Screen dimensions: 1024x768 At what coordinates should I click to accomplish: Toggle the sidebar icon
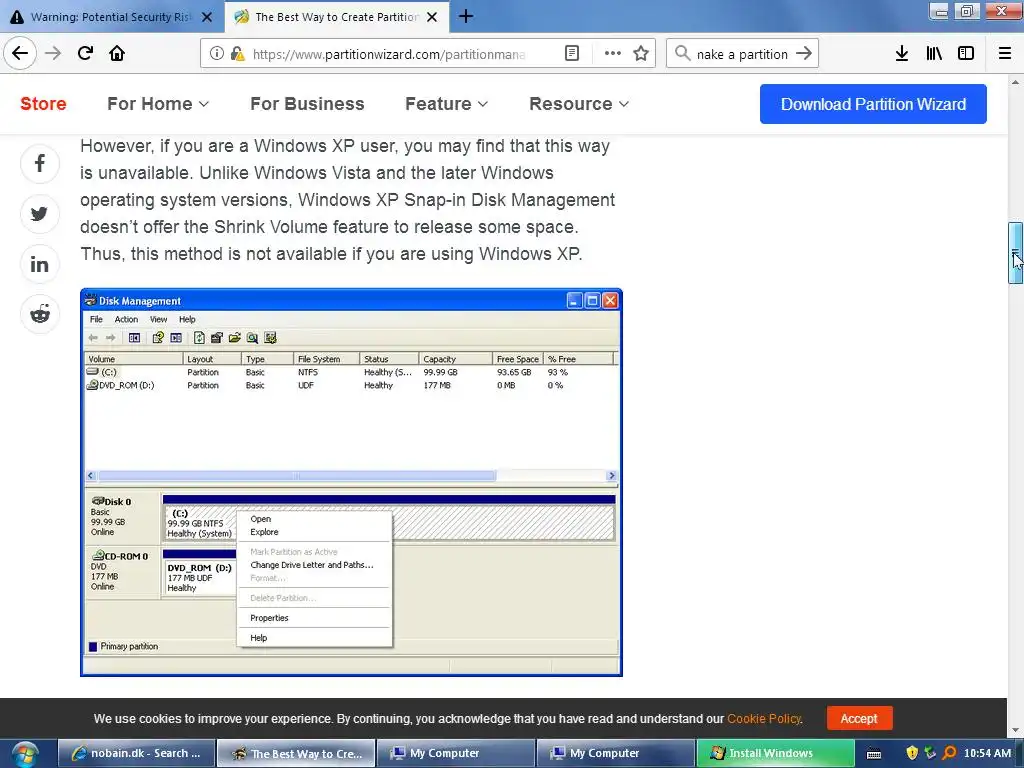coord(966,54)
